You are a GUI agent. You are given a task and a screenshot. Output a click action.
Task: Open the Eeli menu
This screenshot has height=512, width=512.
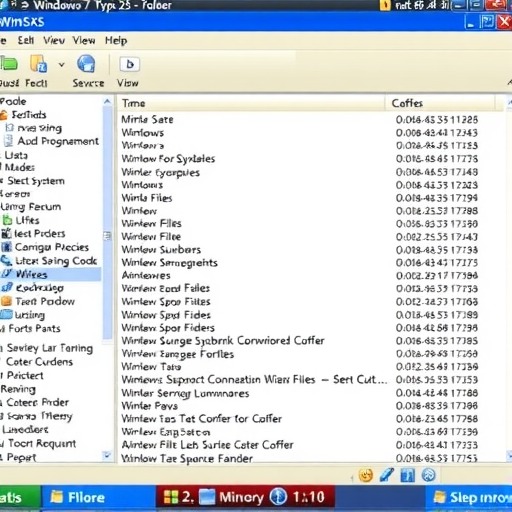26,40
